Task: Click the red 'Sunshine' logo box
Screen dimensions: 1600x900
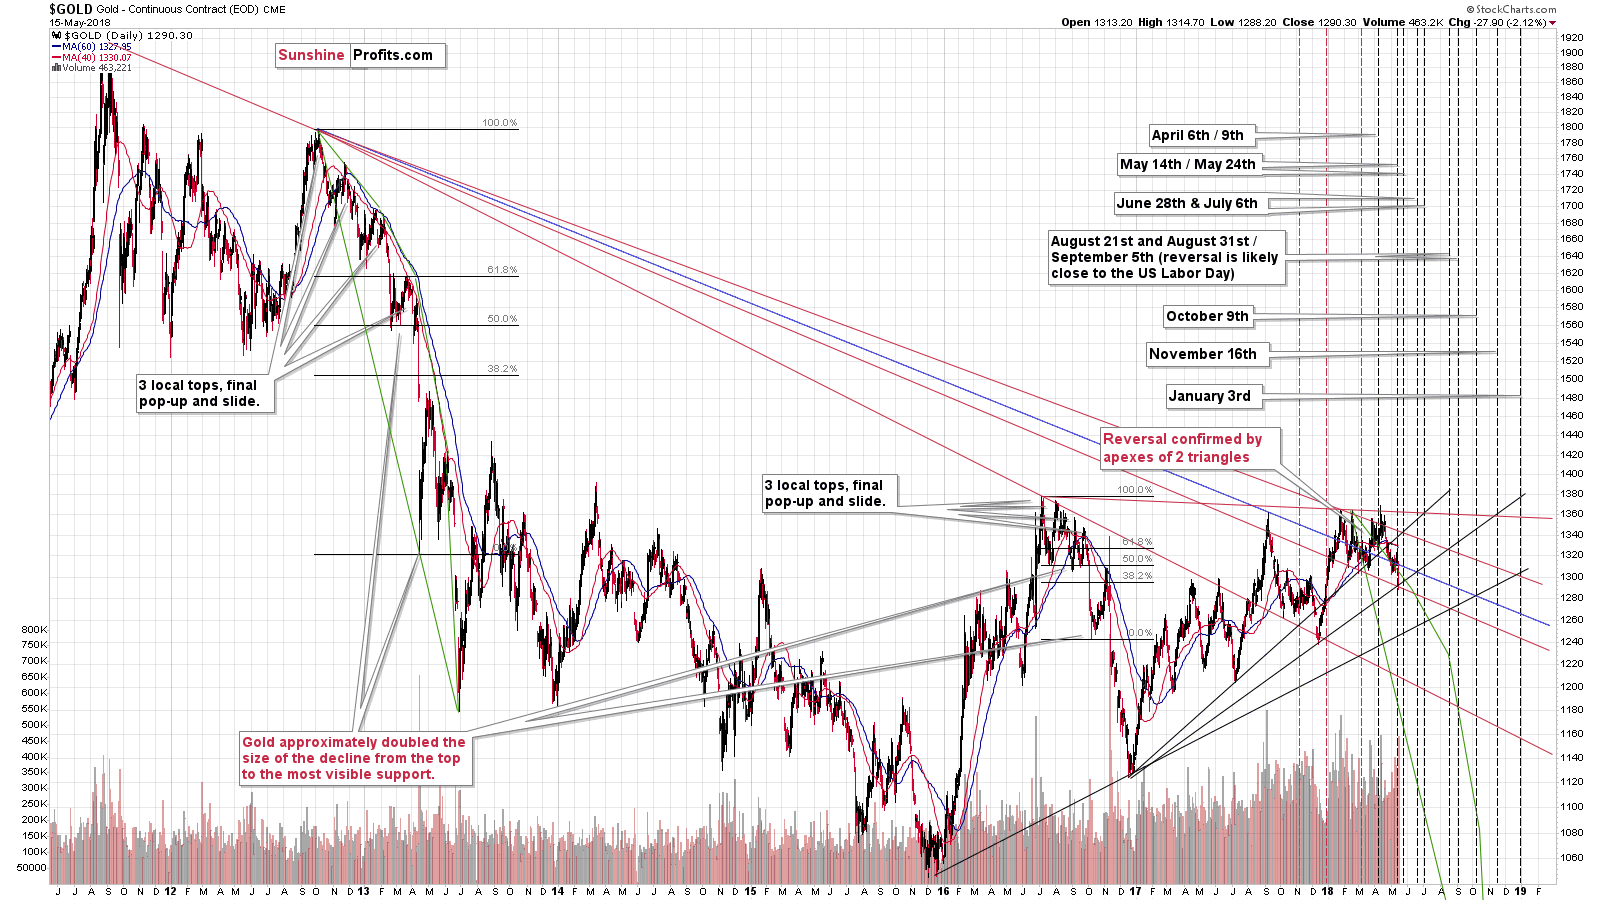Action: tap(311, 55)
